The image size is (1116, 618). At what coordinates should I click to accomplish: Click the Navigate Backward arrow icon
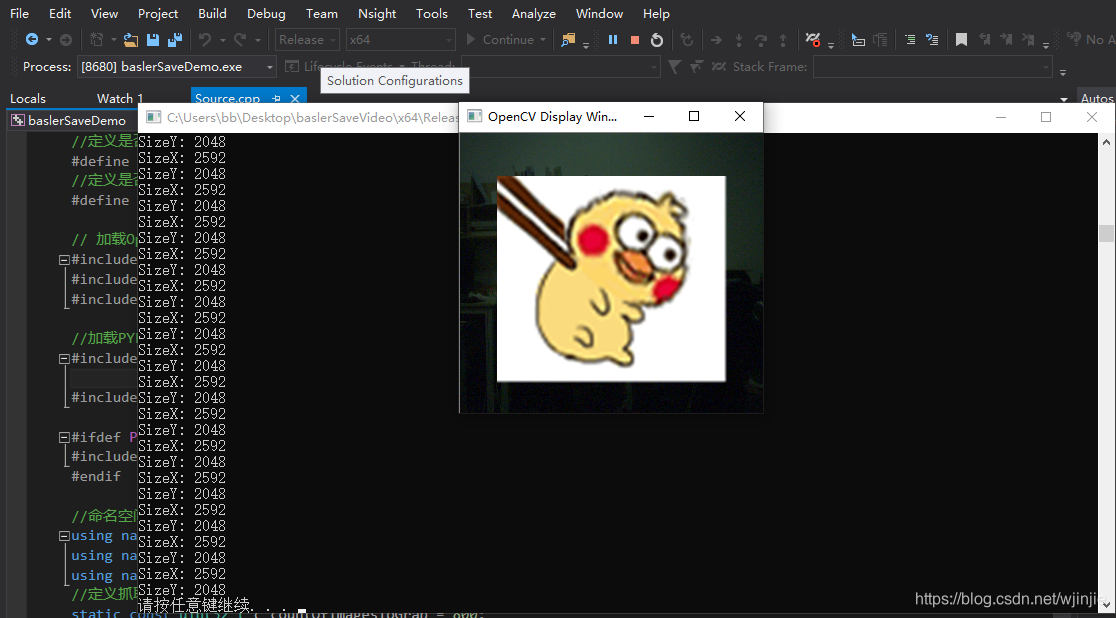pos(33,40)
